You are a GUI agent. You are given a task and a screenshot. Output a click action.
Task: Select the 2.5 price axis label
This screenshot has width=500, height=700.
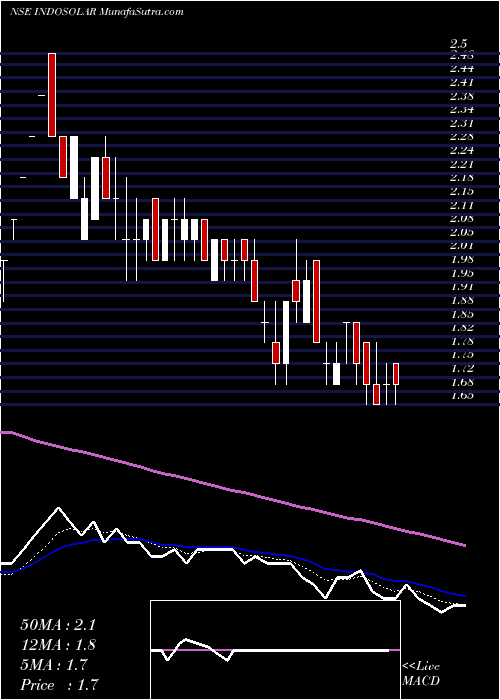point(458,44)
